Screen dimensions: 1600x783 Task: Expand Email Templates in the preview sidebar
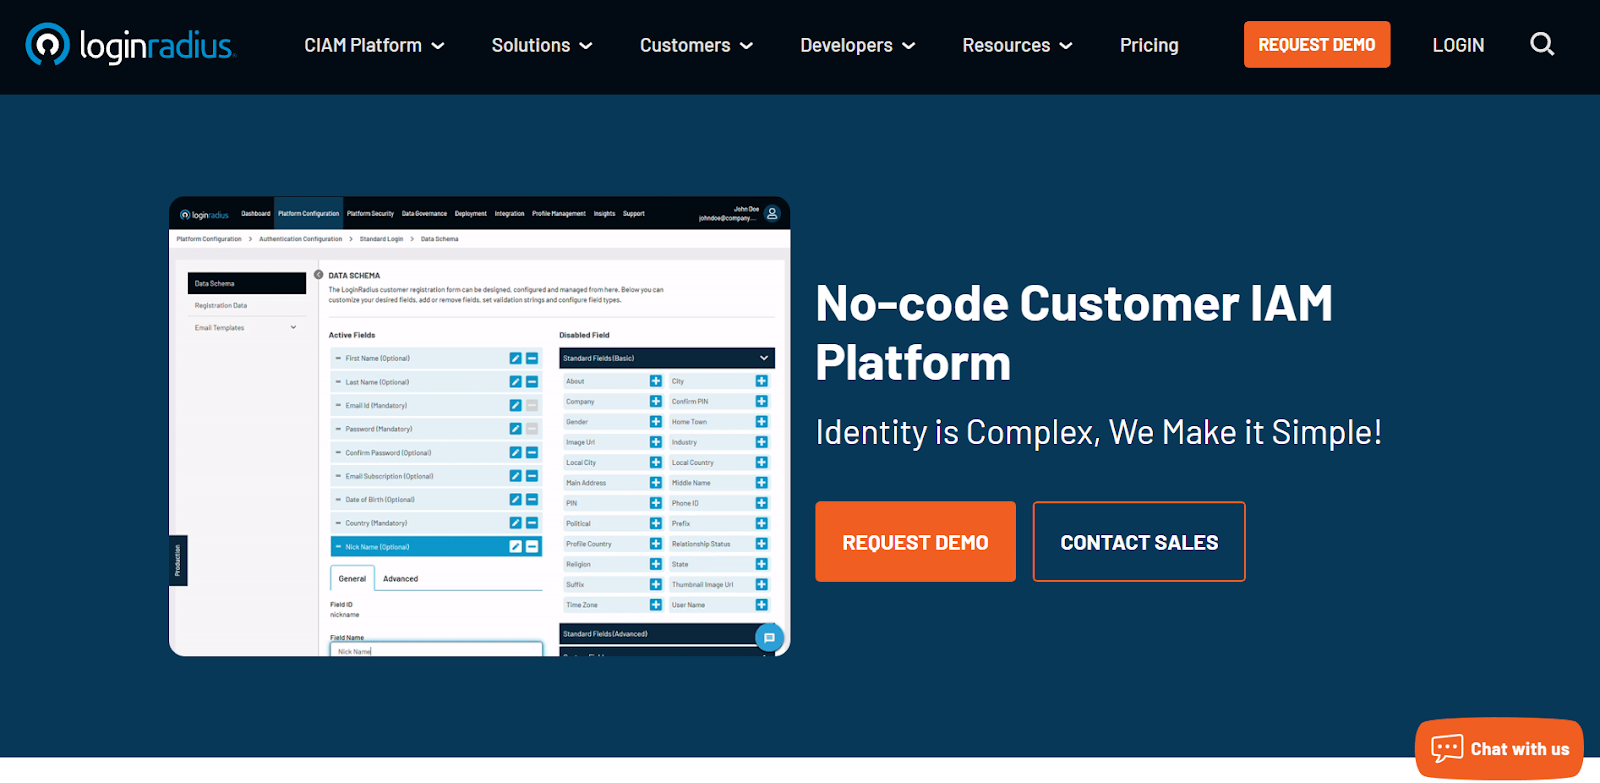tap(246, 328)
